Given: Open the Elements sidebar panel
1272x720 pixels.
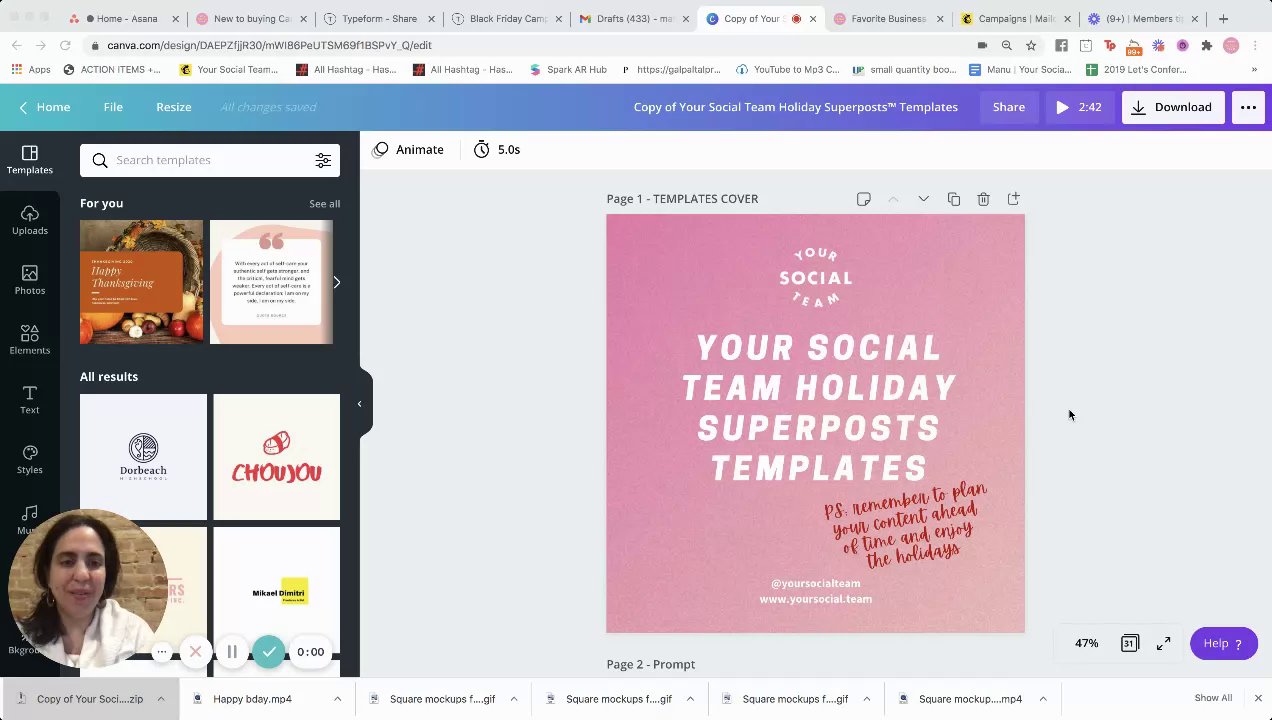Looking at the screenshot, I should 29,340.
